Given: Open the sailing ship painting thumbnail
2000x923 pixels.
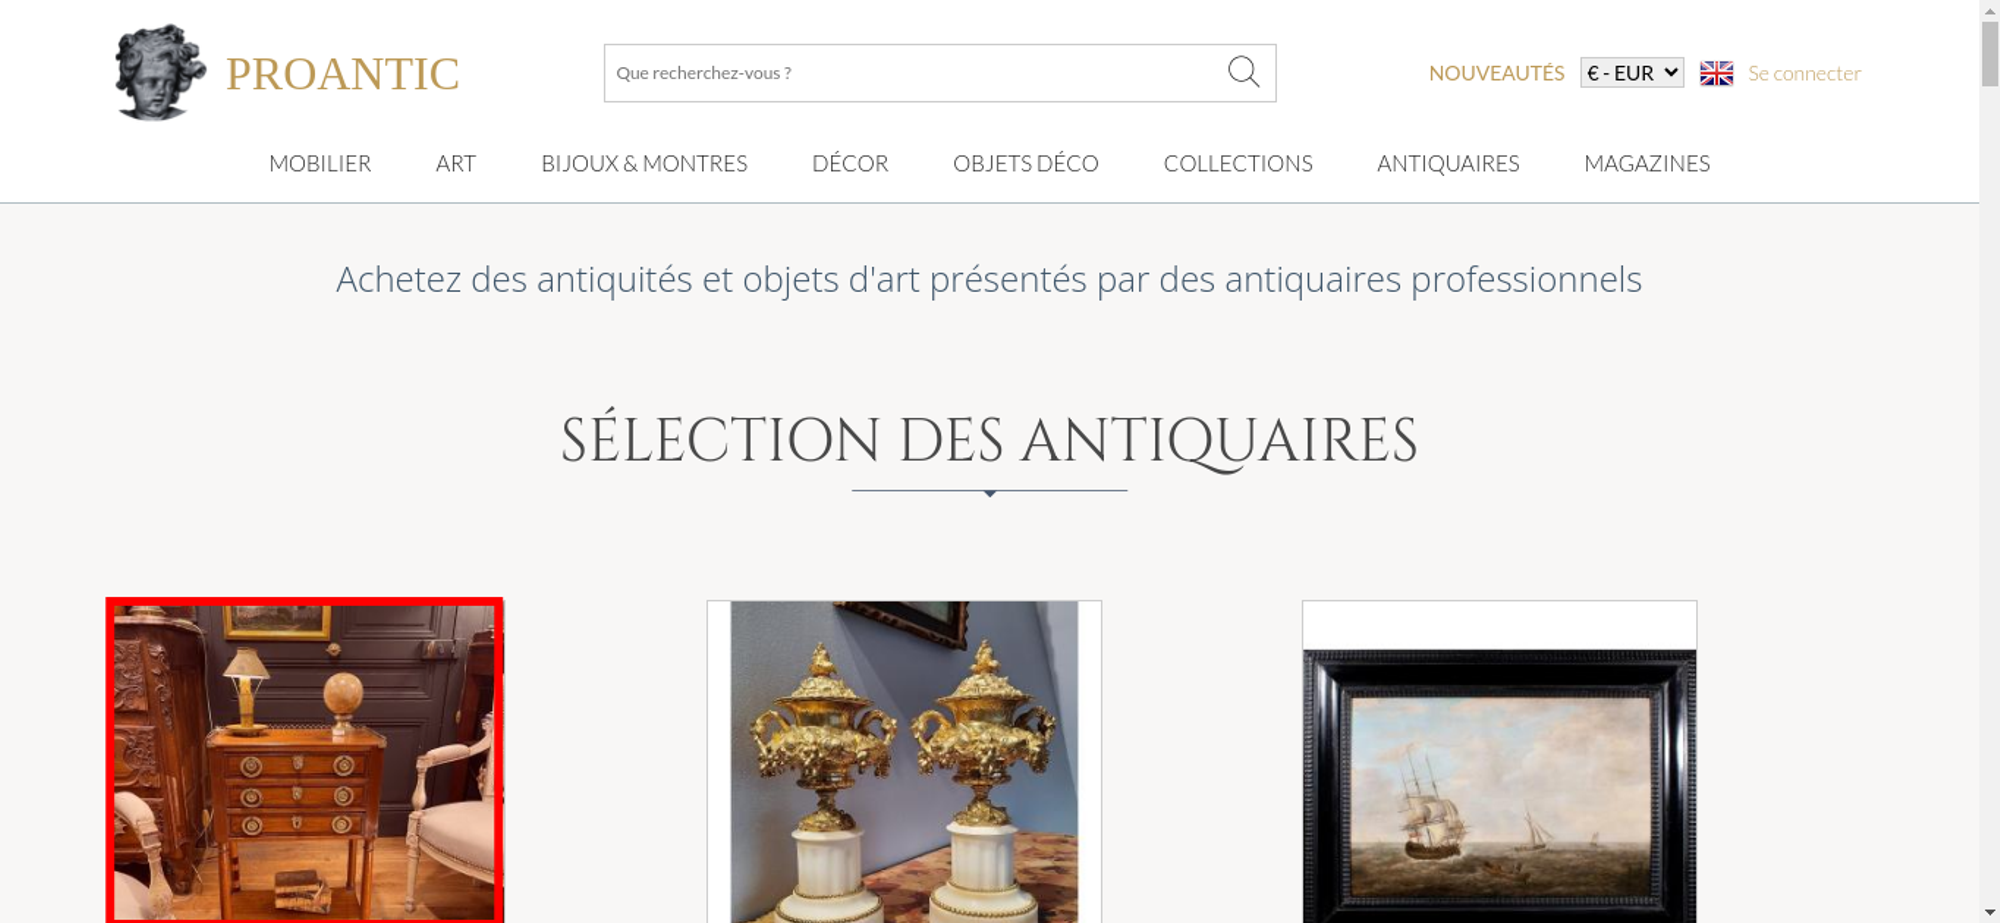Looking at the screenshot, I should [1499, 761].
